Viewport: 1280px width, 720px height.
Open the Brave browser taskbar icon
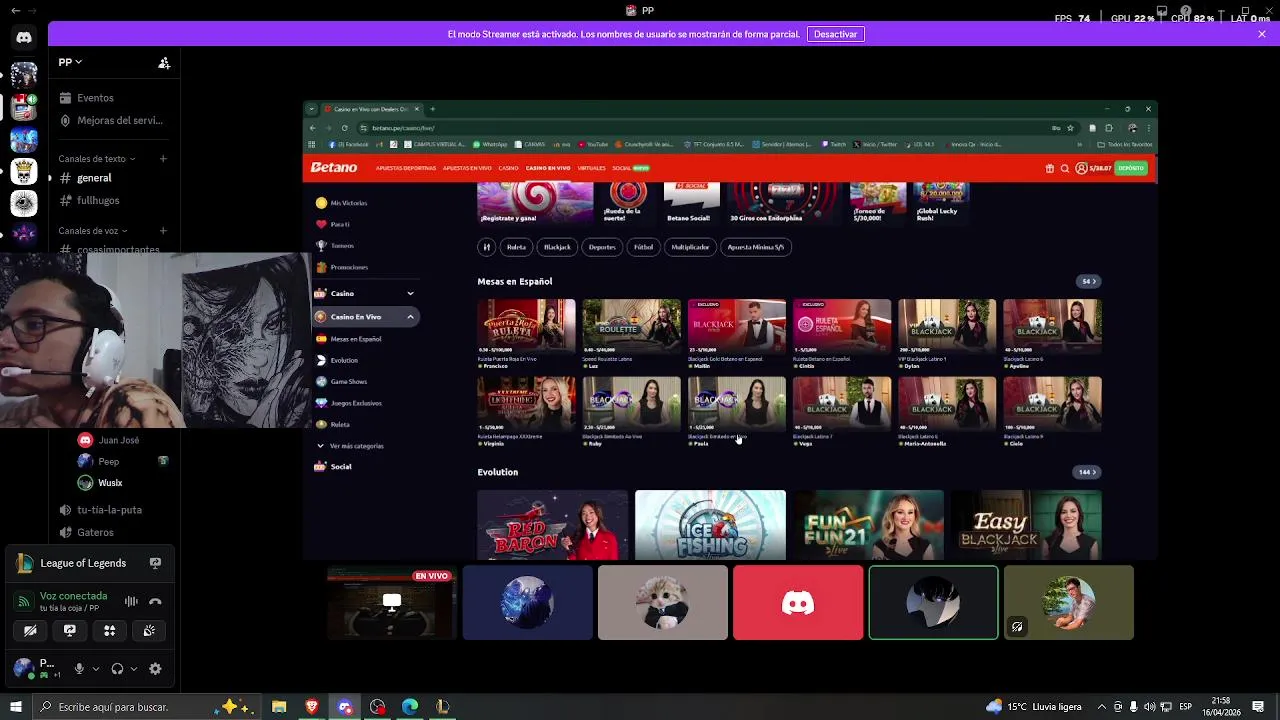coord(312,707)
